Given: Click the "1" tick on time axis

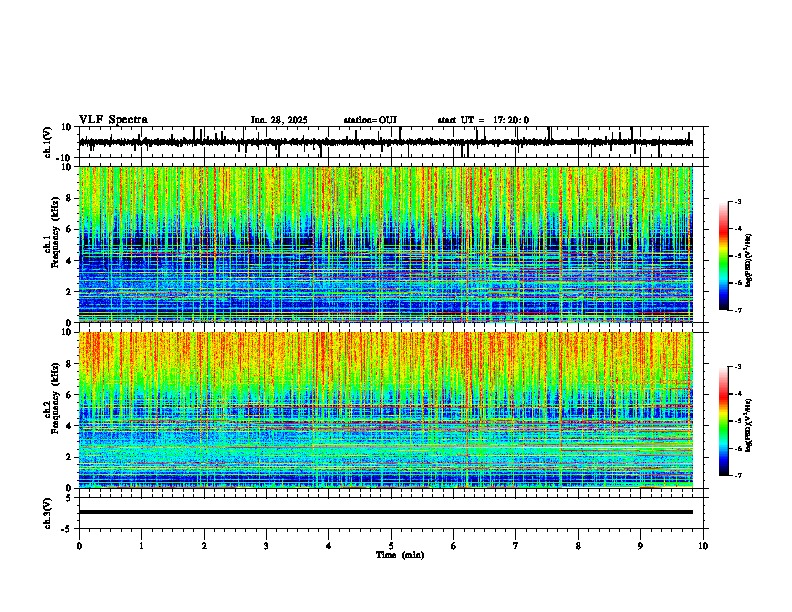Looking at the screenshot, I should click(x=141, y=546).
